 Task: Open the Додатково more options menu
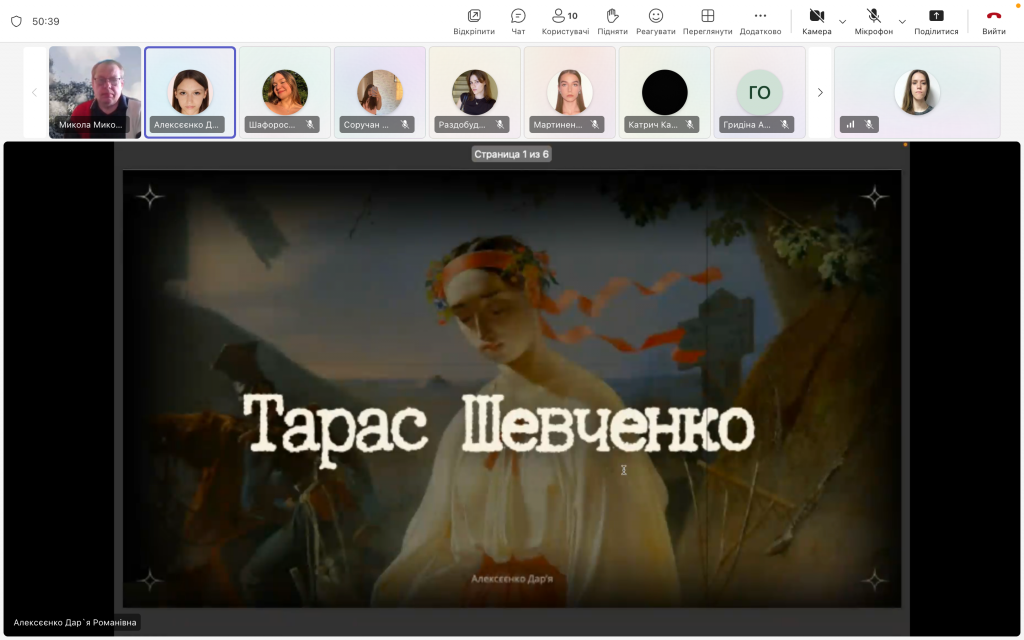point(760,20)
